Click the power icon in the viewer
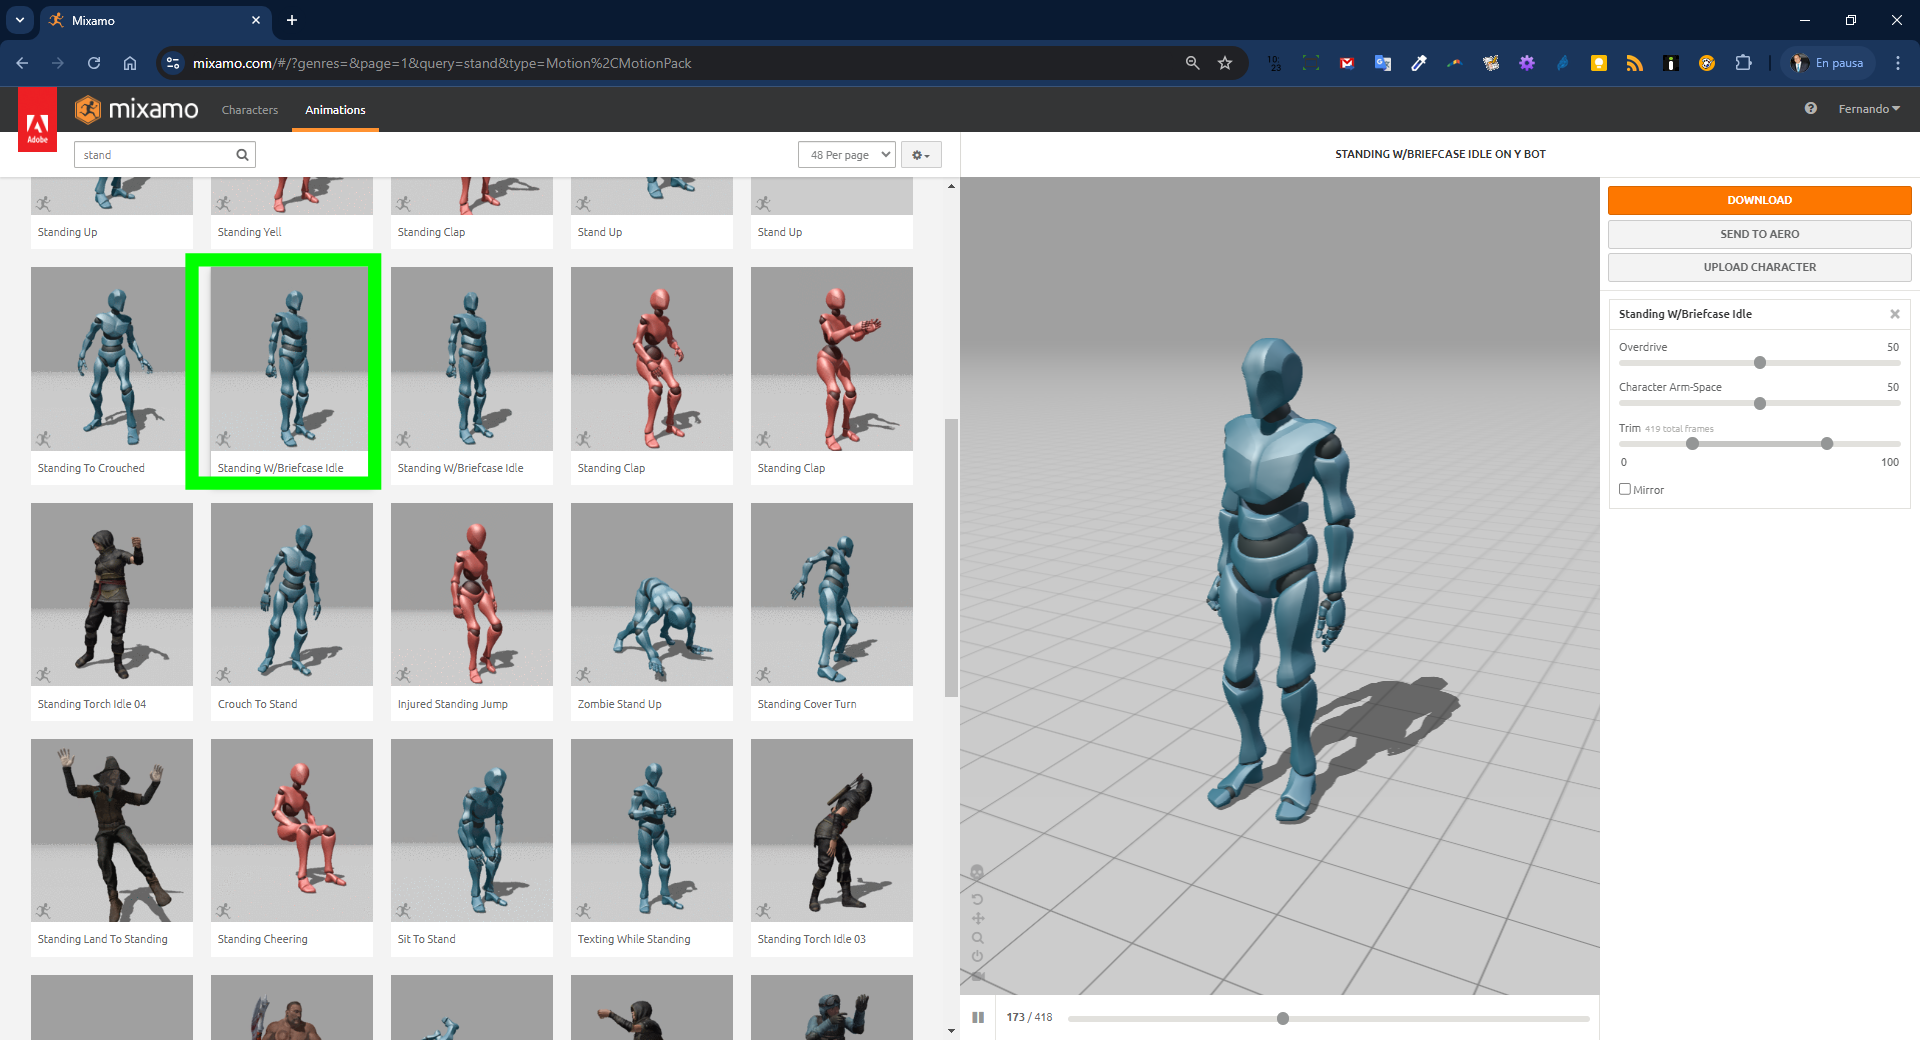The height and width of the screenshot is (1040, 1920). pos(977,957)
